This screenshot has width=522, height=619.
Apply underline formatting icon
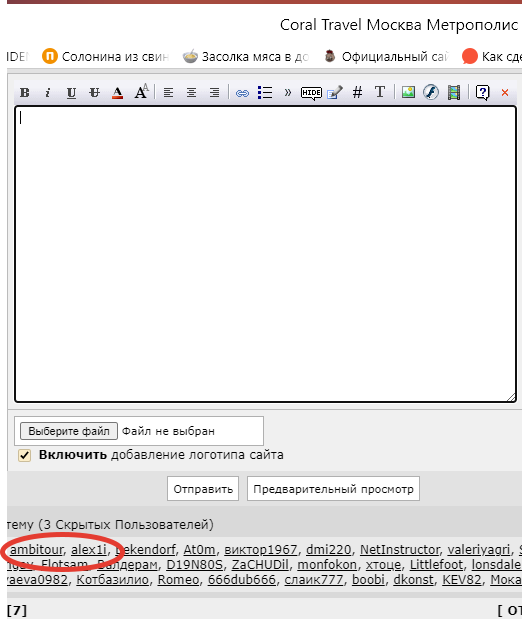(71, 92)
